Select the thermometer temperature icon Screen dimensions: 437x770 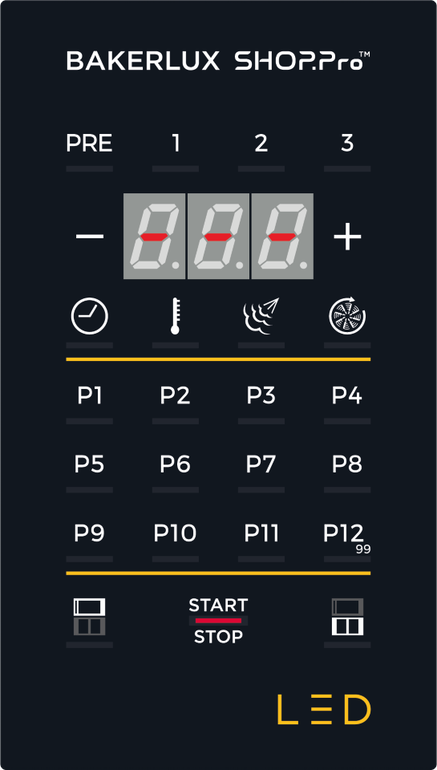pos(175,316)
